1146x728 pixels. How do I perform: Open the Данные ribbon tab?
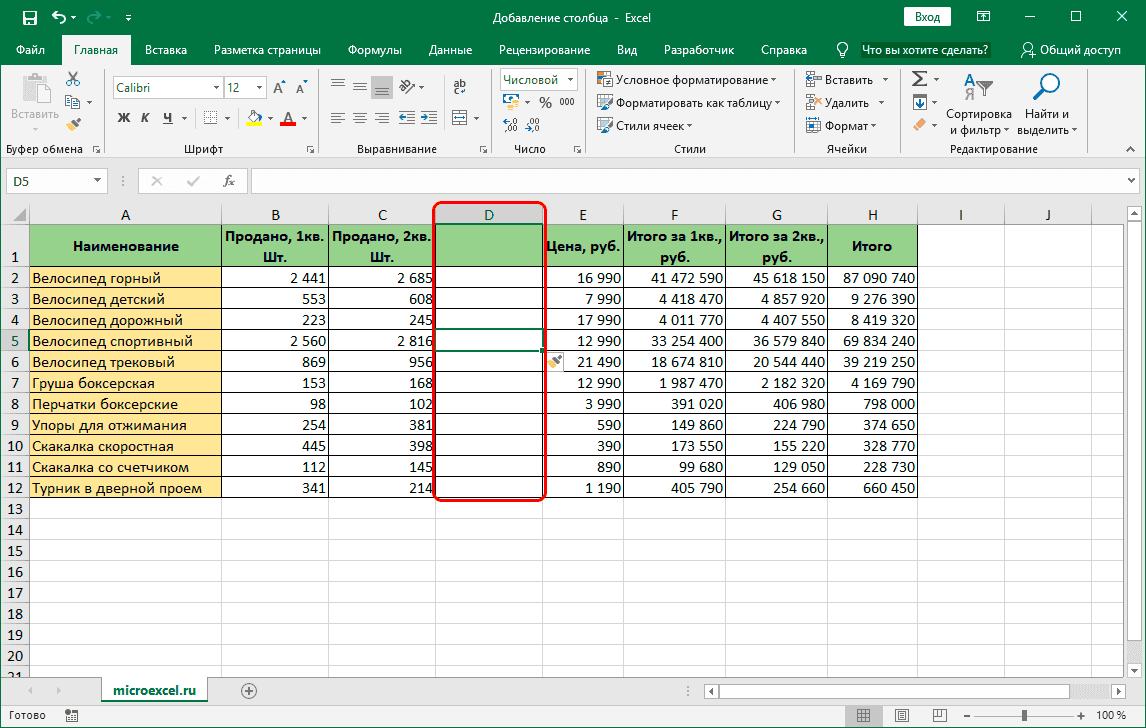[x=449, y=48]
